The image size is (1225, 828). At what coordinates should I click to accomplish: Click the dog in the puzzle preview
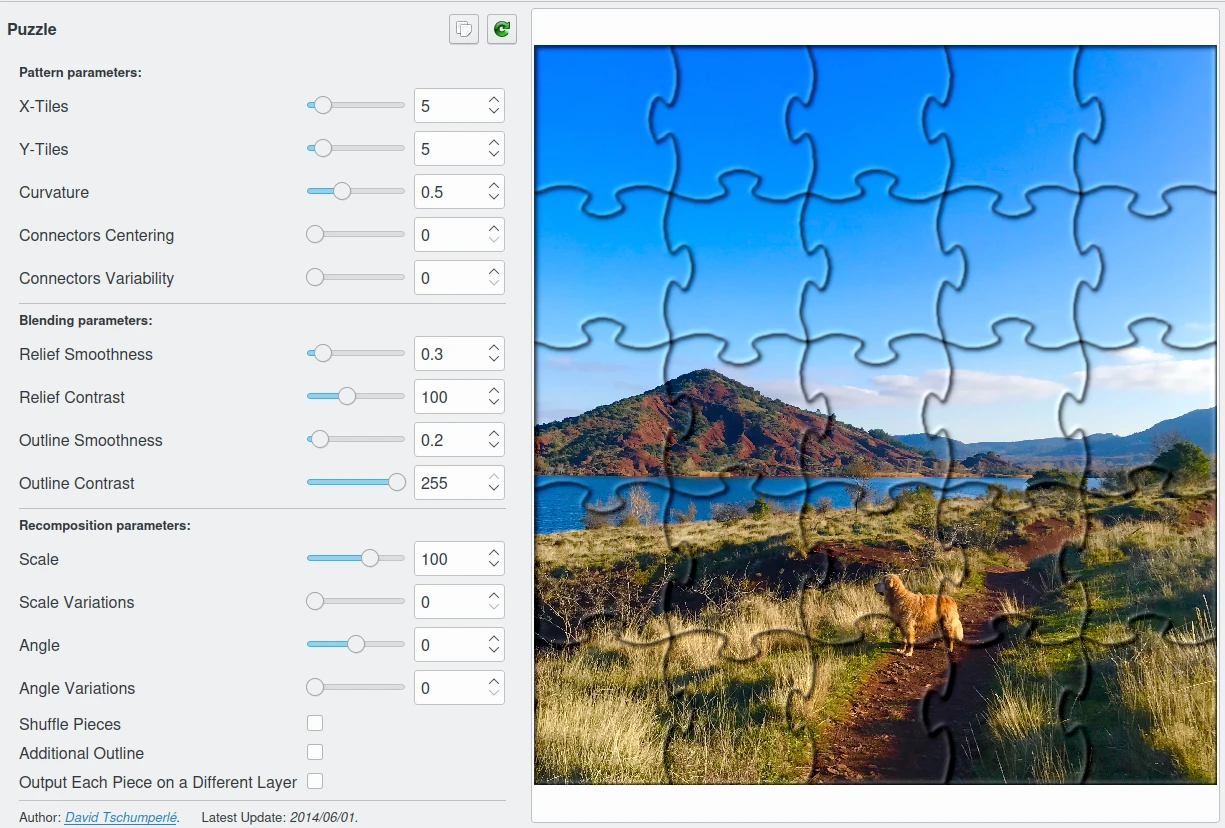click(917, 612)
